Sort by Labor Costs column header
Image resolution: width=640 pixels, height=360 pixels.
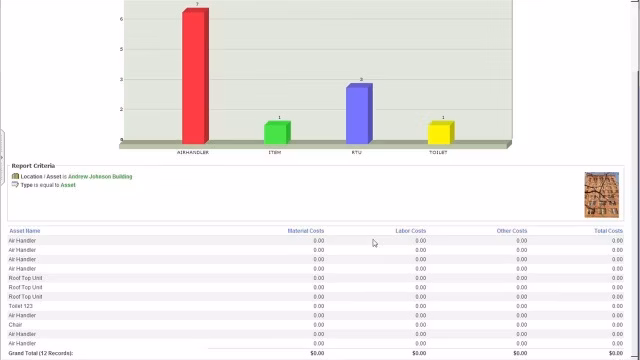[x=411, y=231]
